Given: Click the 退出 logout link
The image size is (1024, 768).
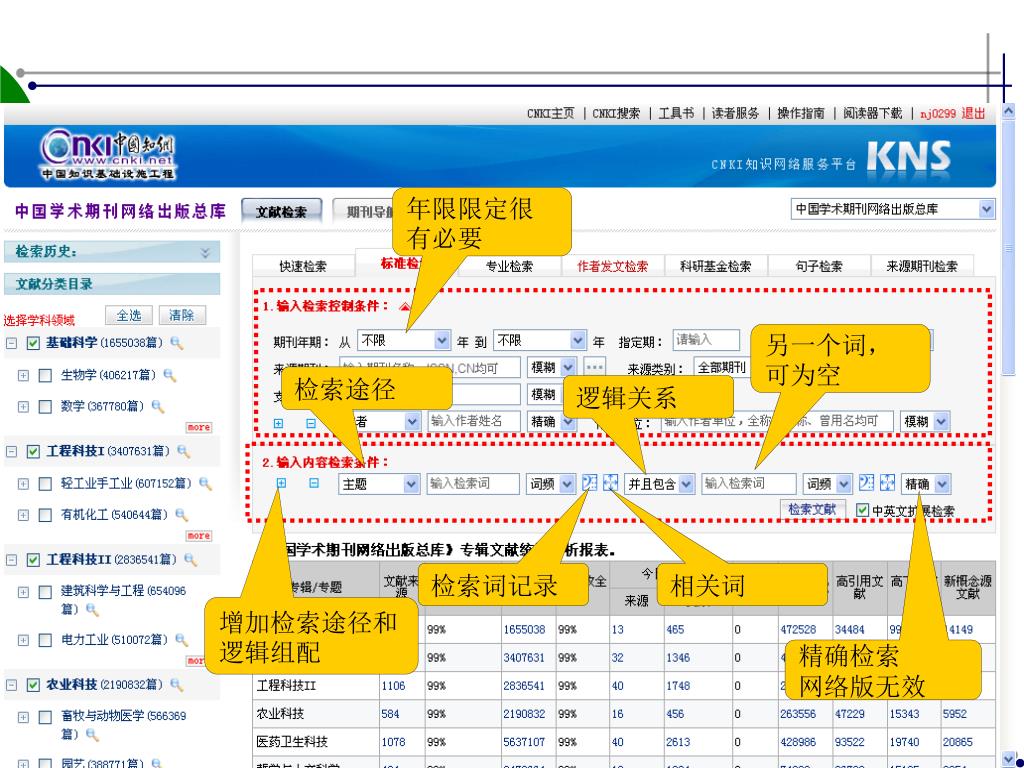Looking at the screenshot, I should point(973,114).
